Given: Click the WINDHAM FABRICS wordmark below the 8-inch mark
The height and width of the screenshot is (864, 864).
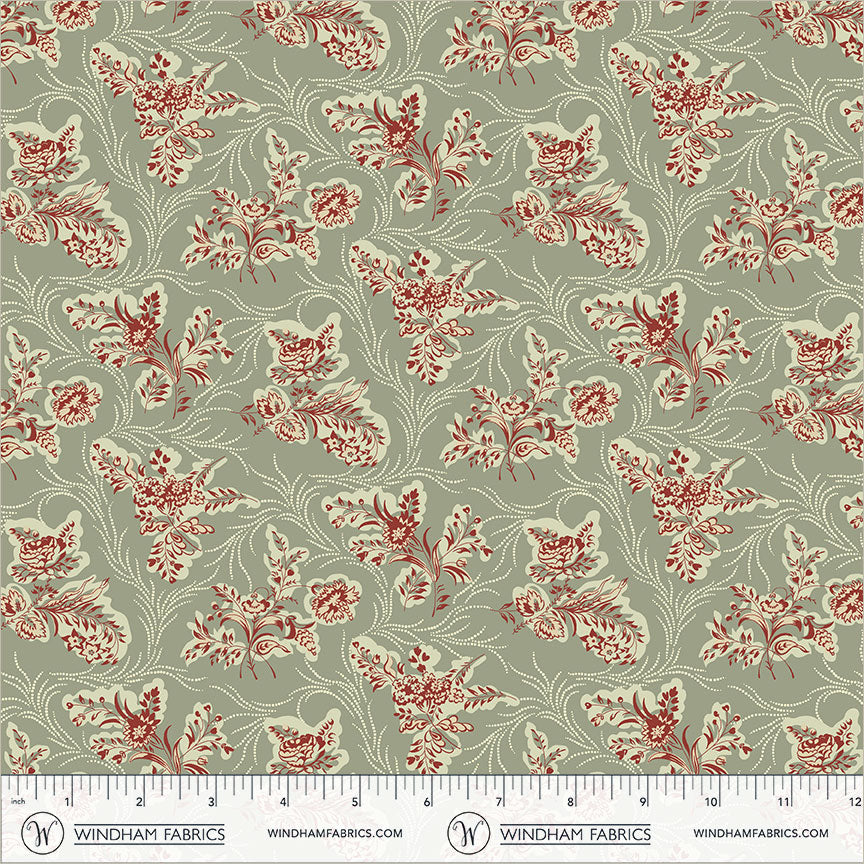Looking at the screenshot, I should (x=575, y=834).
